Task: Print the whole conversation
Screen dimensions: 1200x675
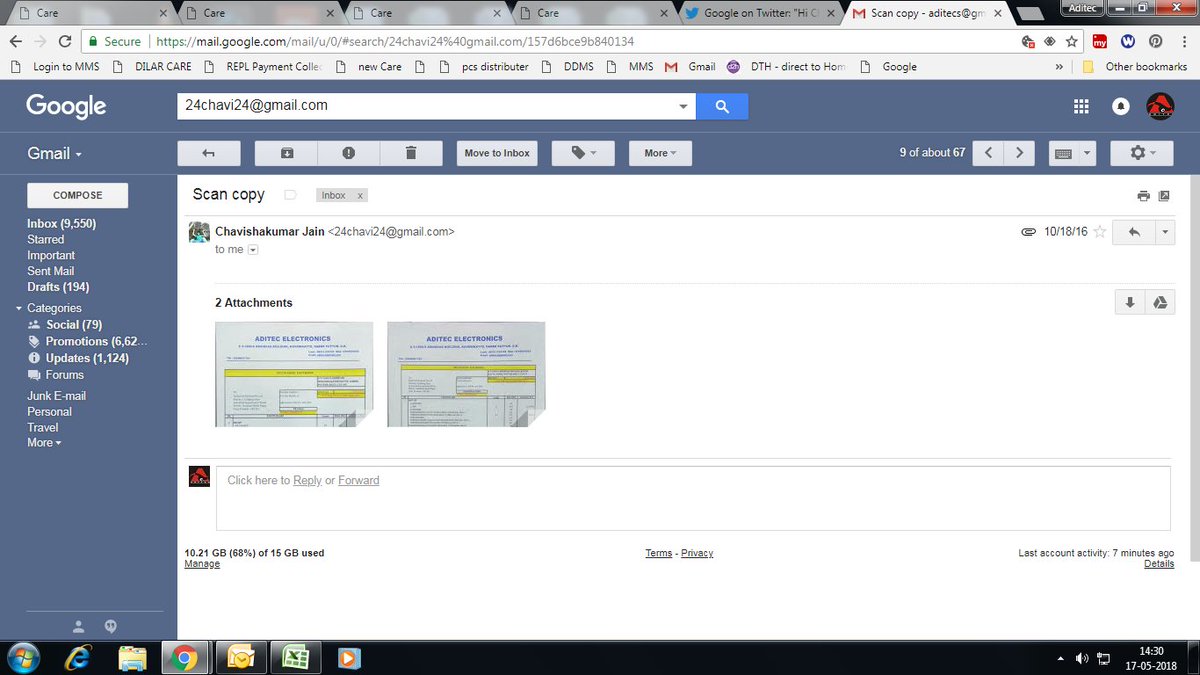Action: (1143, 195)
